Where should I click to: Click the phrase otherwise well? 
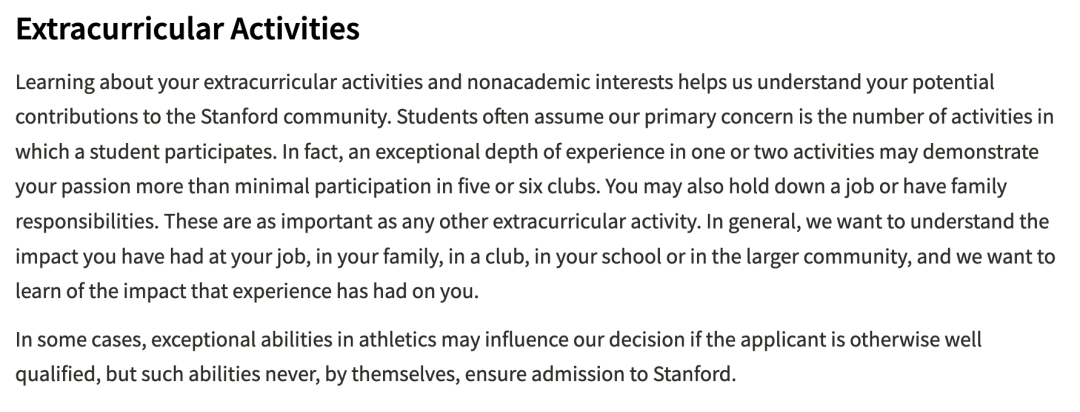coord(915,340)
